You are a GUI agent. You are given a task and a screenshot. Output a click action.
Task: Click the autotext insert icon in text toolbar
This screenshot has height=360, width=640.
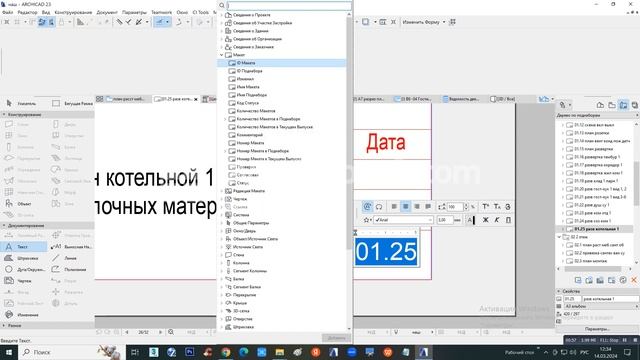[367, 207]
